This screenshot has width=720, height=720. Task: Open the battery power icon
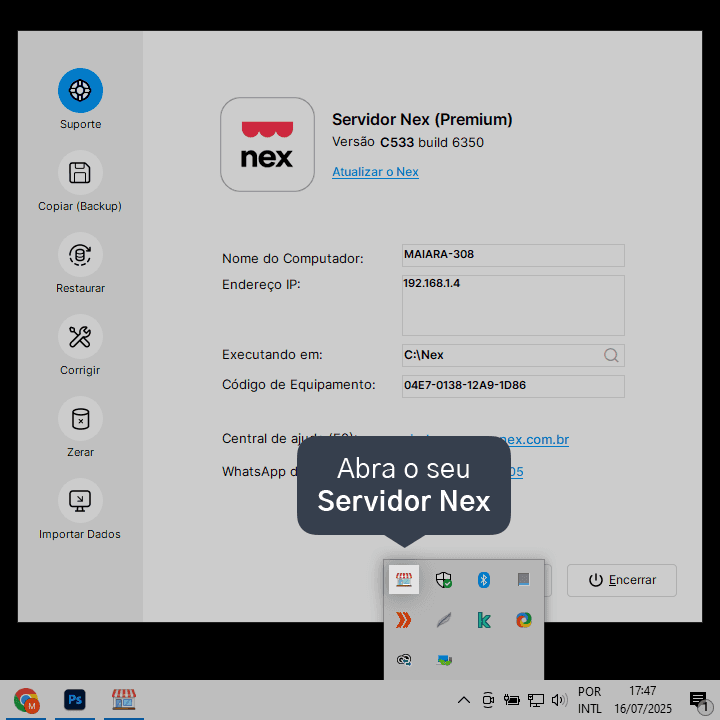click(511, 700)
